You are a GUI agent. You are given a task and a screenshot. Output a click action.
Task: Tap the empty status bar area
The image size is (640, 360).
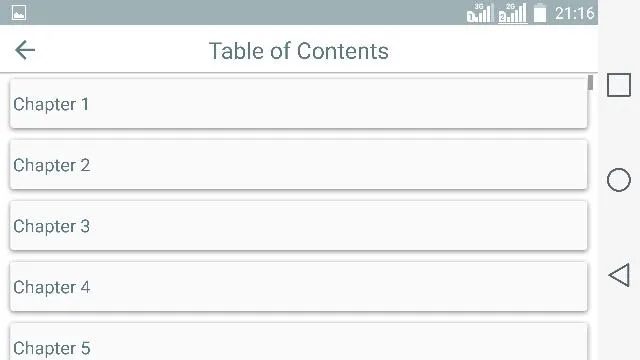tap(245, 12)
